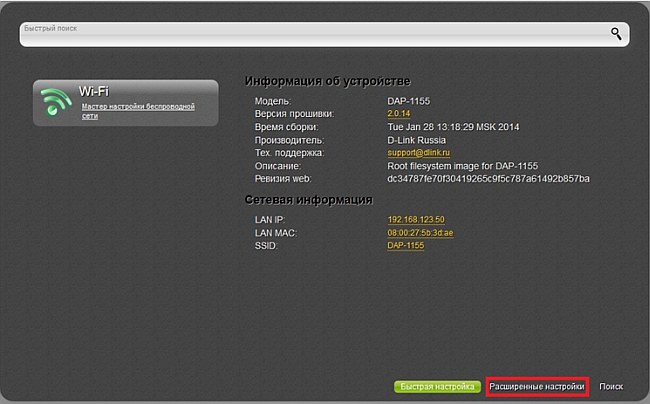Click the Поиск button at bottom right

tap(611, 385)
